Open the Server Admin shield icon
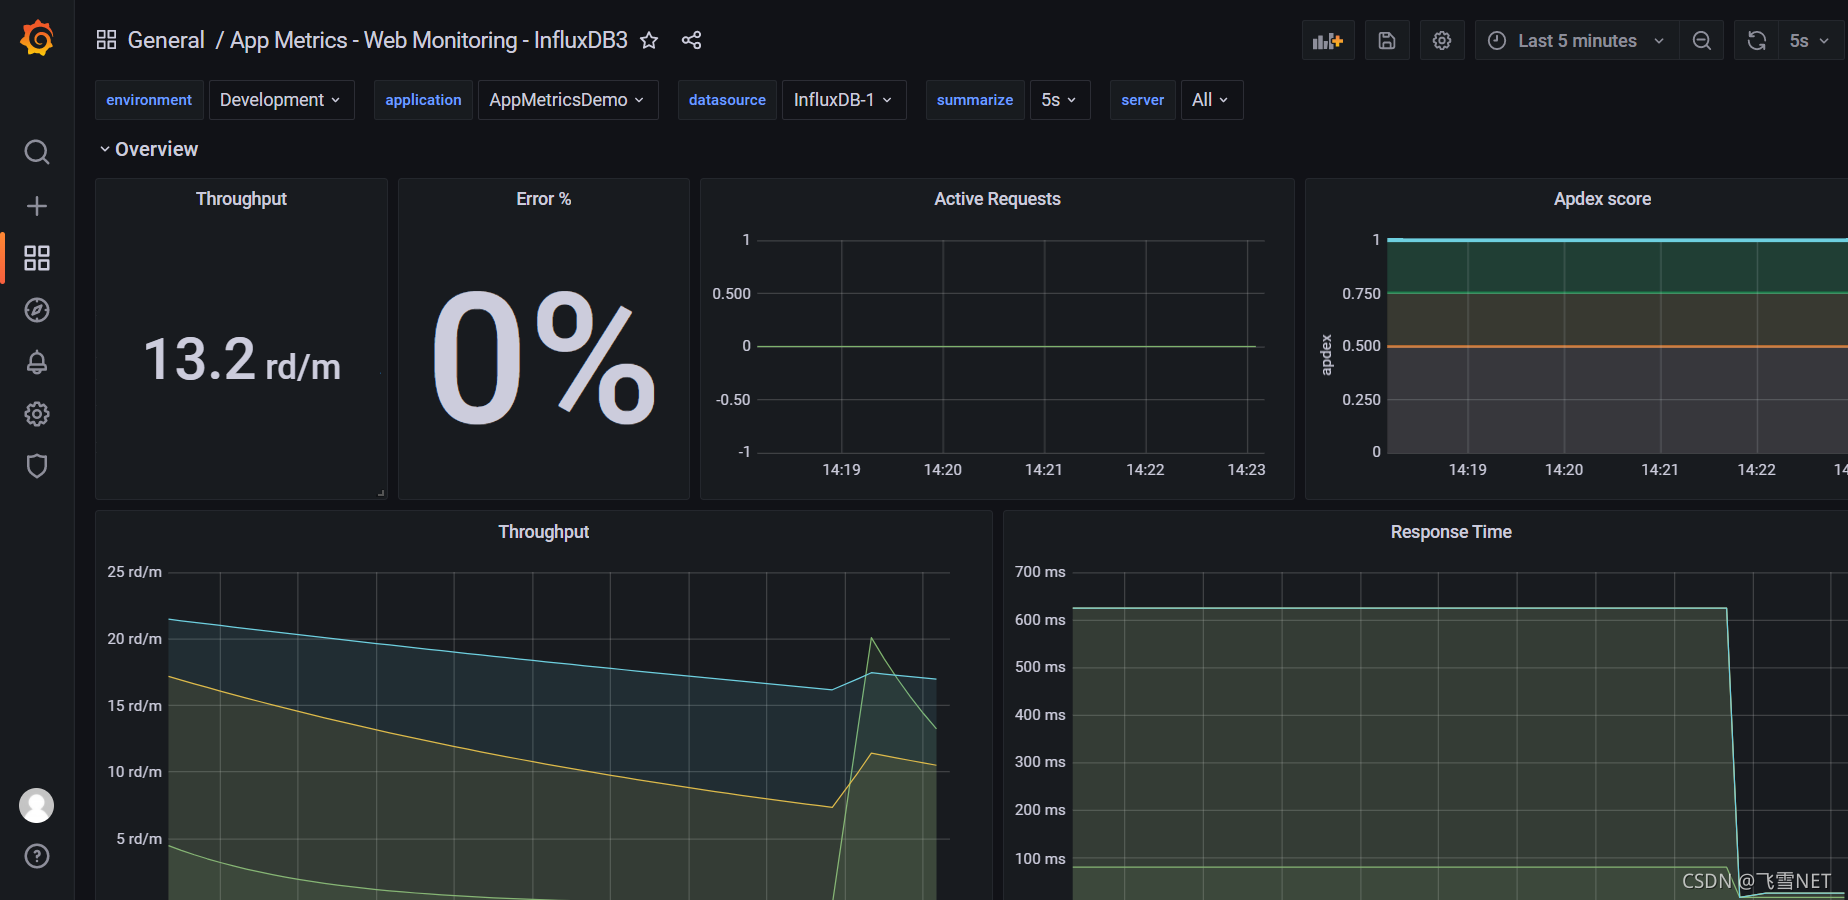 tap(37, 466)
